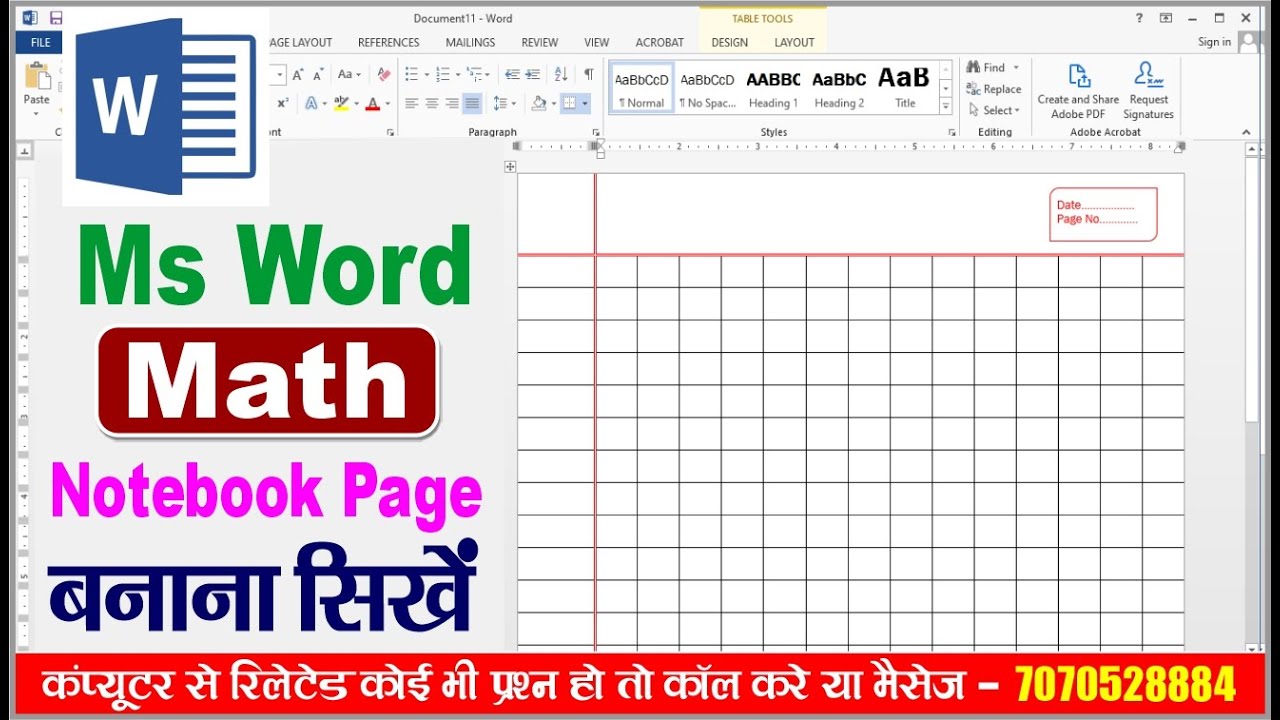Image resolution: width=1280 pixels, height=720 pixels.
Task: Open the FILE tab
Action: coord(41,42)
